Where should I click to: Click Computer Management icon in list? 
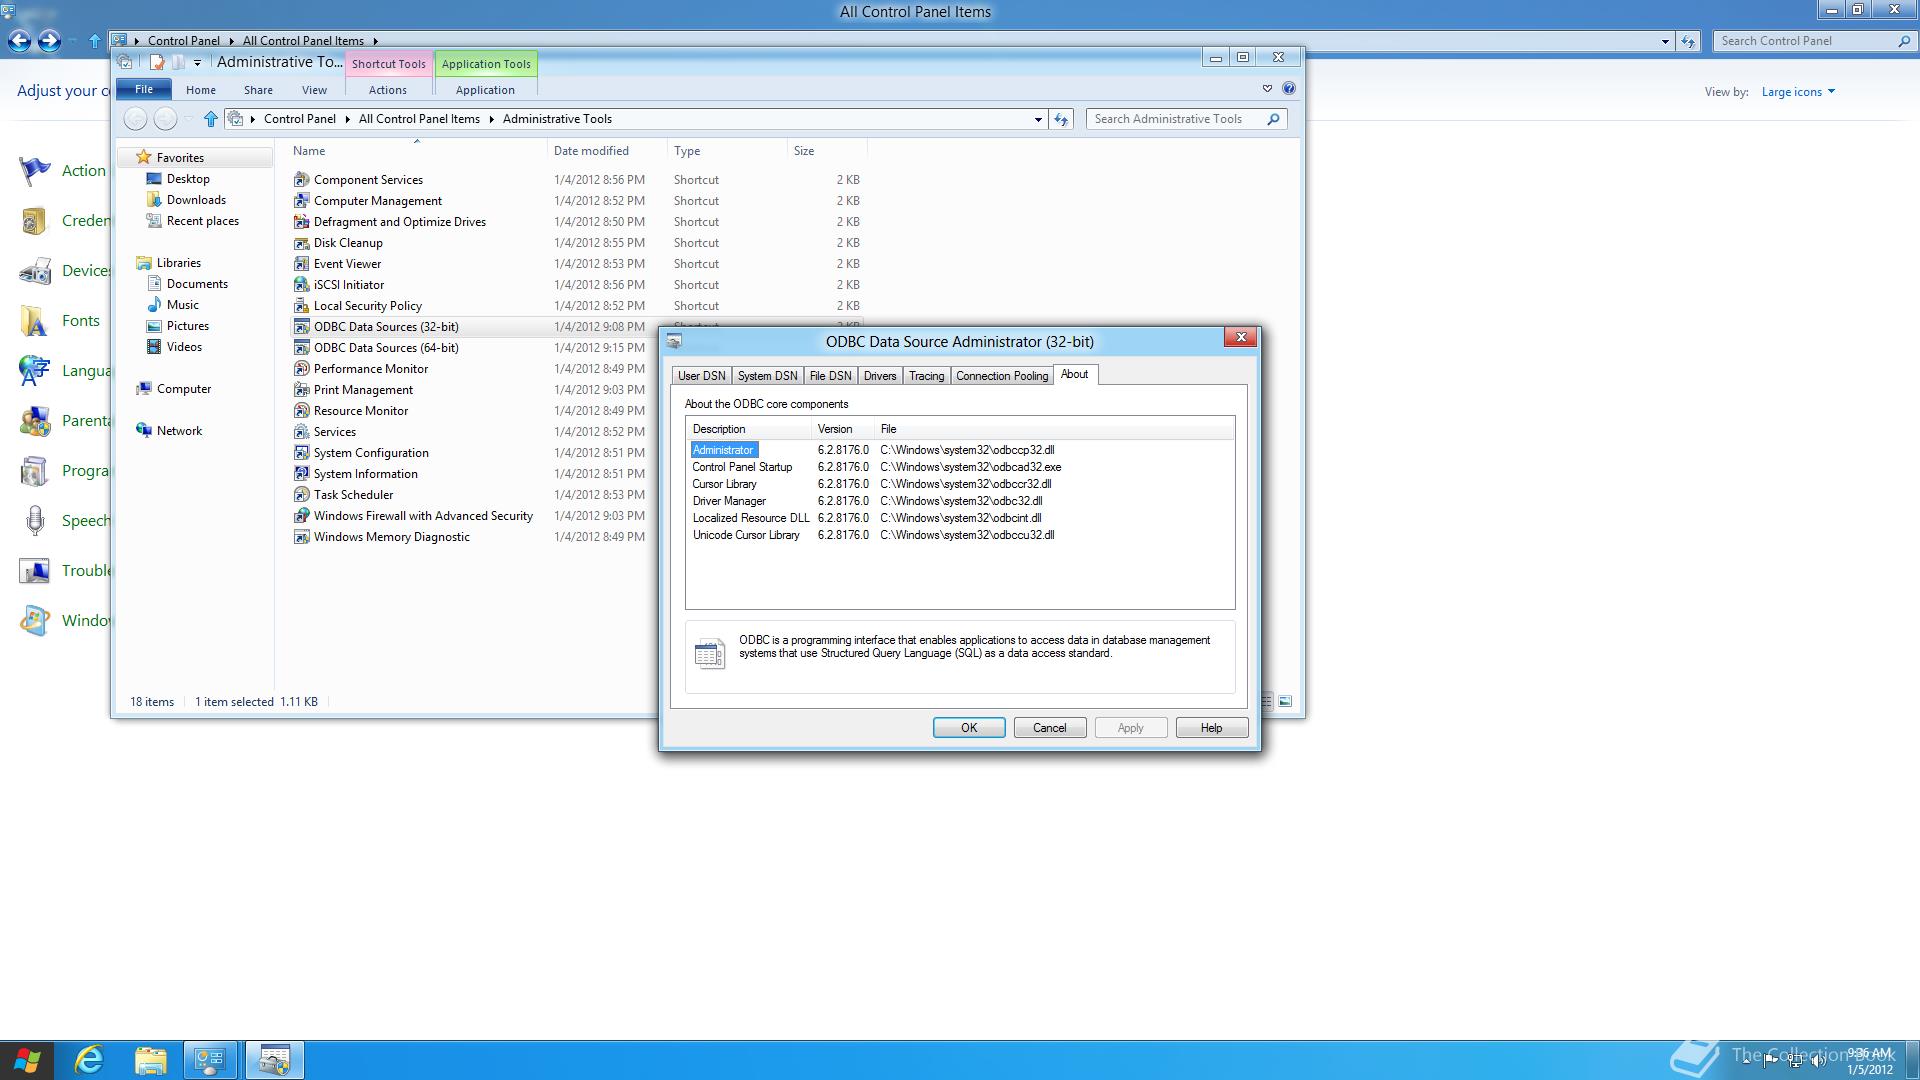pos(301,201)
